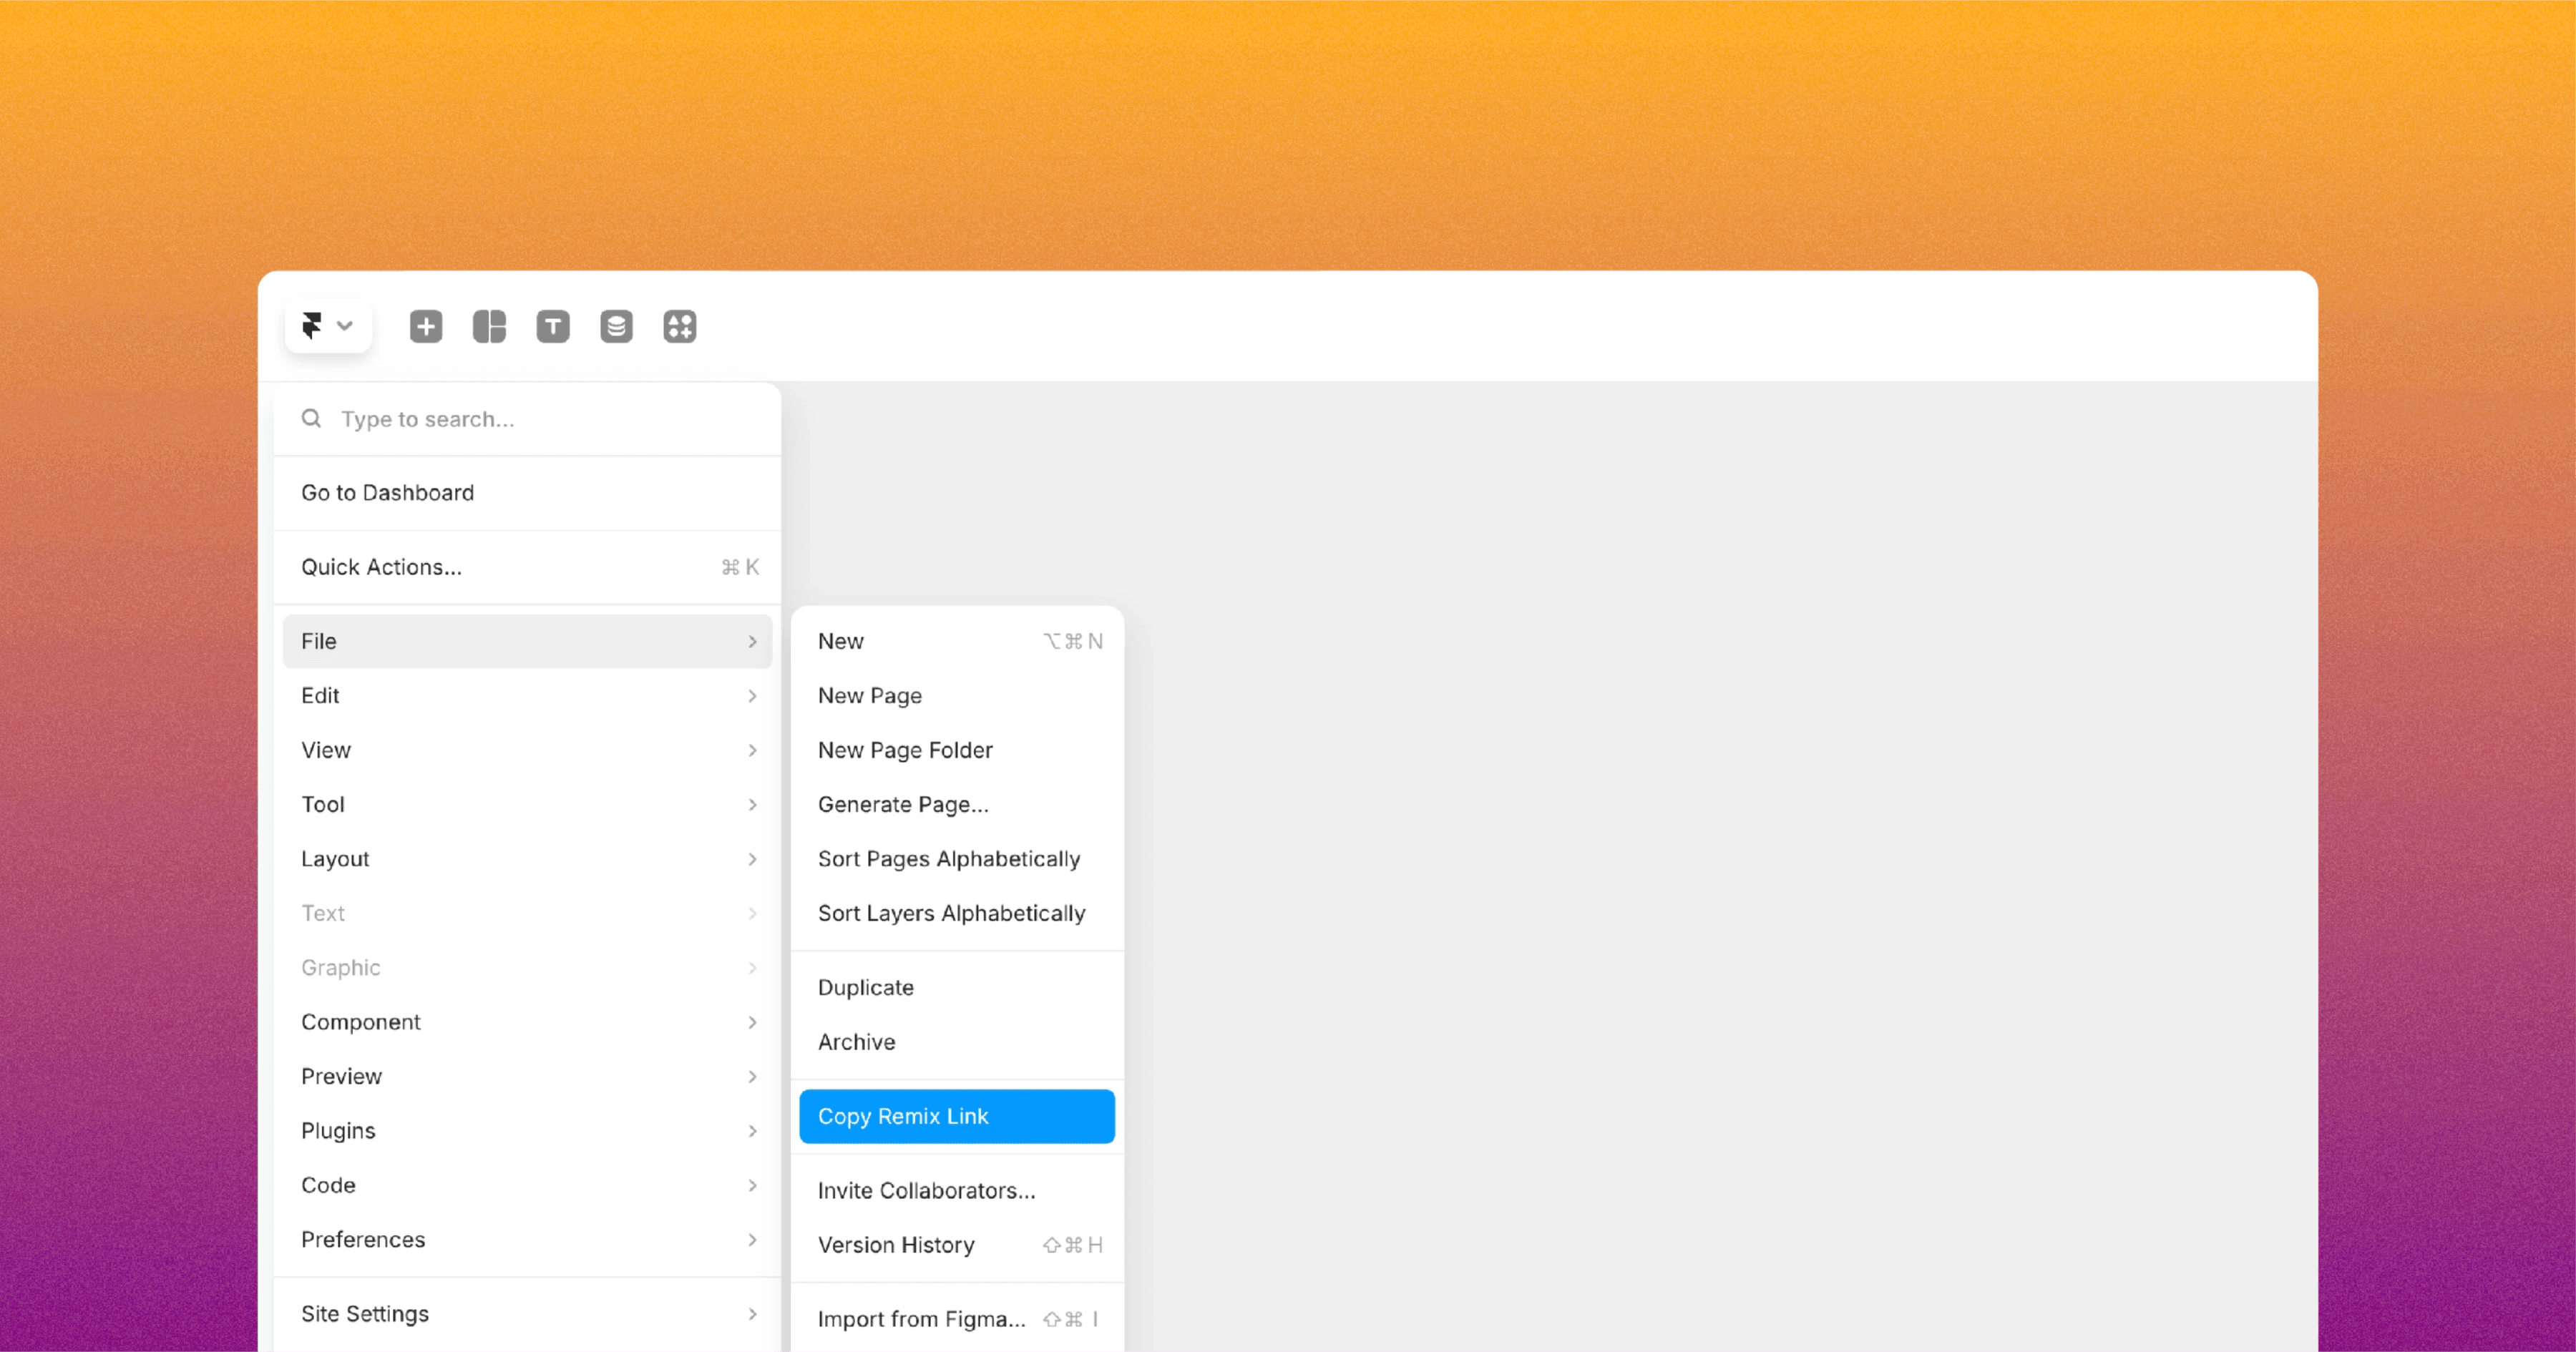Image resolution: width=2576 pixels, height=1352 pixels.
Task: Open Quick Actions command
Action: point(382,567)
